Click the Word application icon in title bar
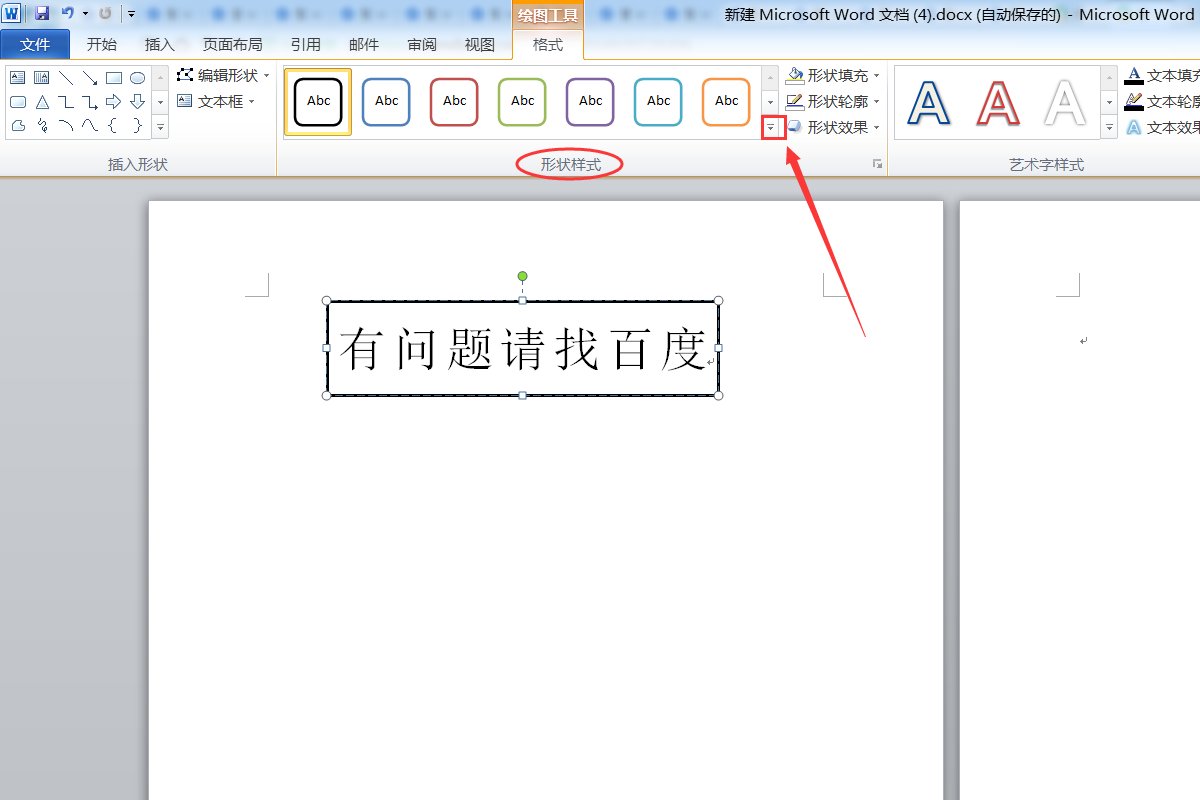1200x800 pixels. (x=10, y=13)
